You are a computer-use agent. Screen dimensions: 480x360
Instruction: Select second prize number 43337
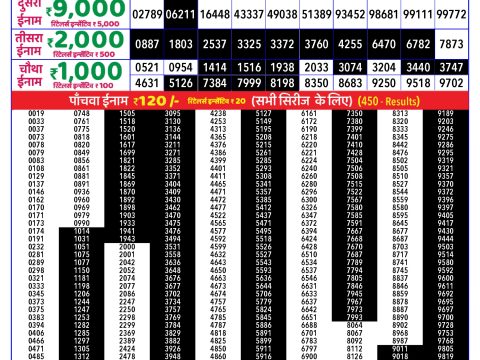[249, 14]
